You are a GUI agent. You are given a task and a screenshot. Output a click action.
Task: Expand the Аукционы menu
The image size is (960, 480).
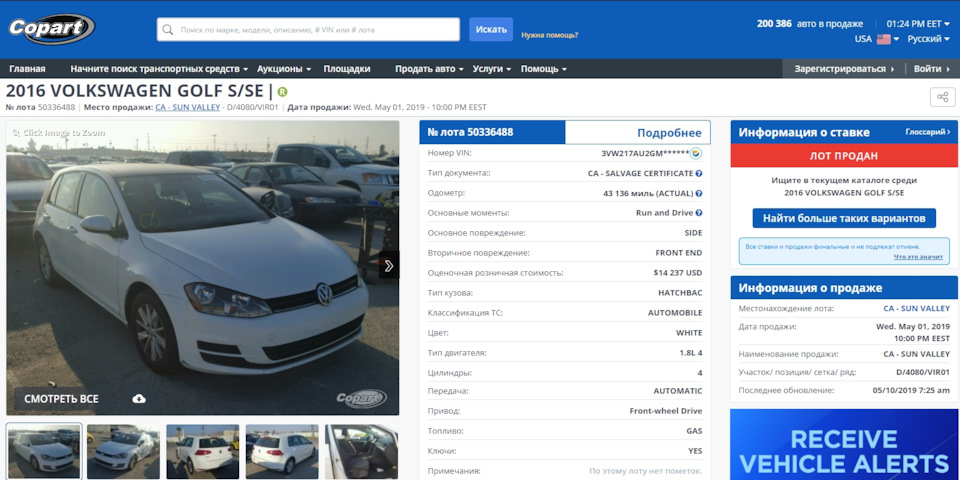point(284,69)
